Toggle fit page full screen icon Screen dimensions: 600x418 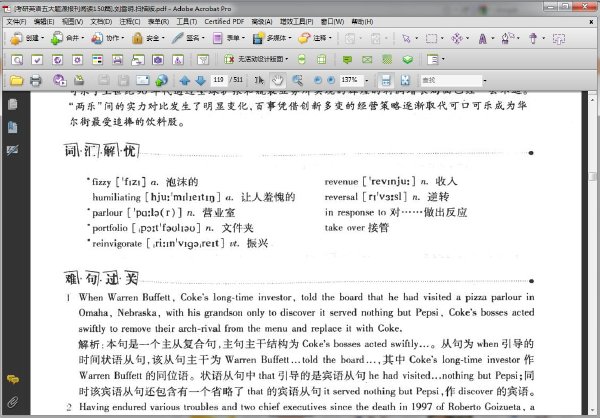tap(405, 80)
